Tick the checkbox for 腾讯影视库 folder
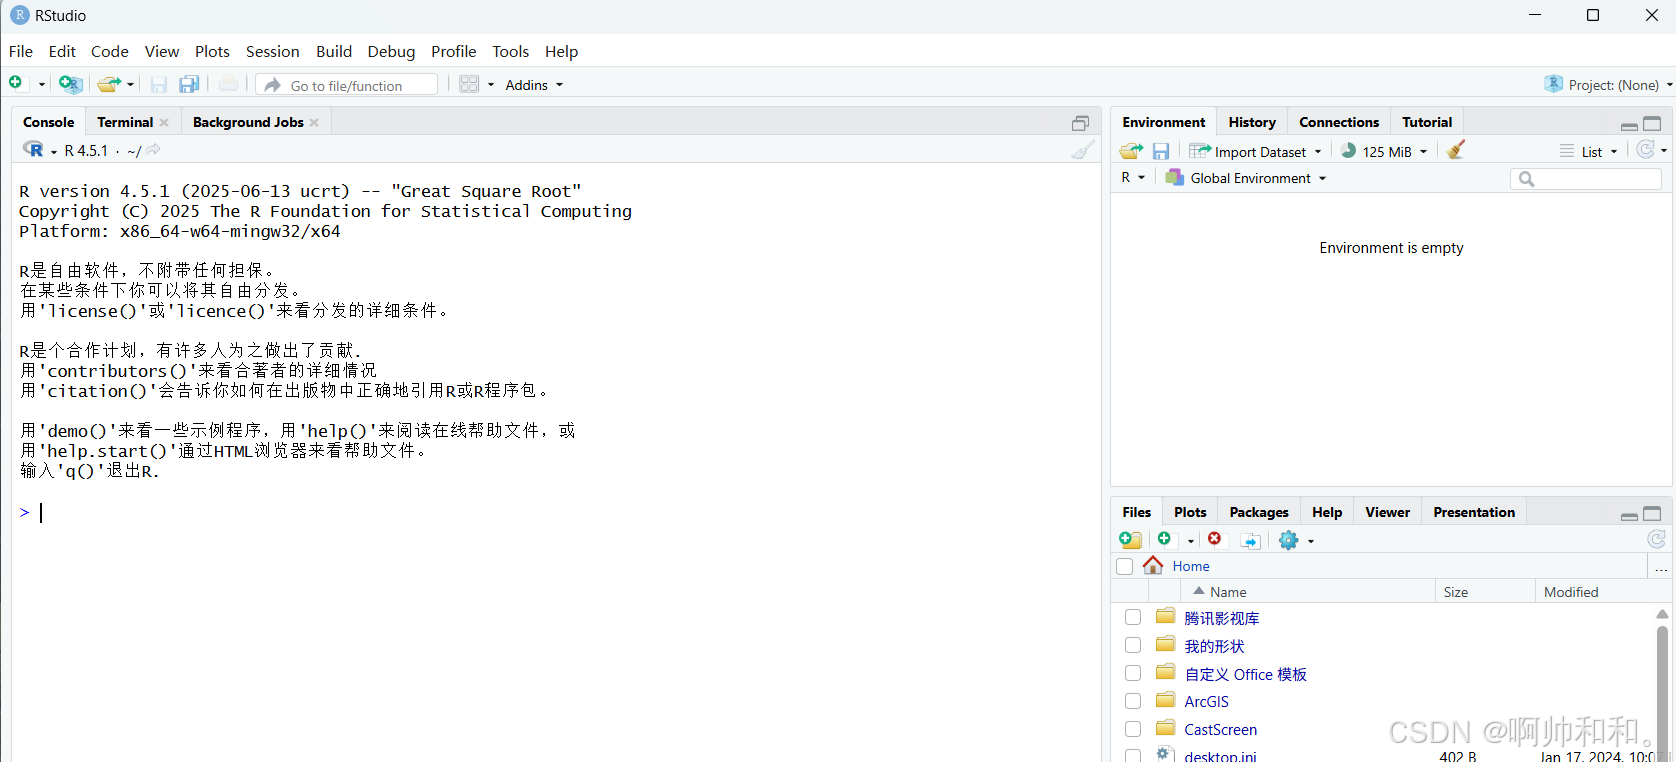 1133,618
